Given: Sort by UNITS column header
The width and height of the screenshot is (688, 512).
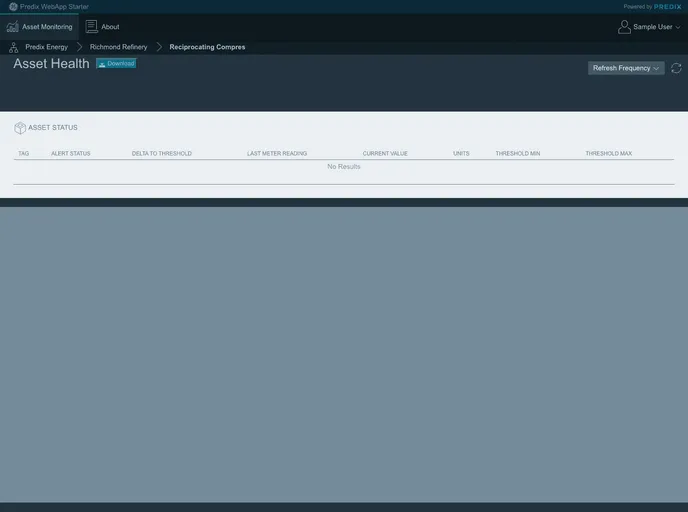Looking at the screenshot, I should [461, 154].
